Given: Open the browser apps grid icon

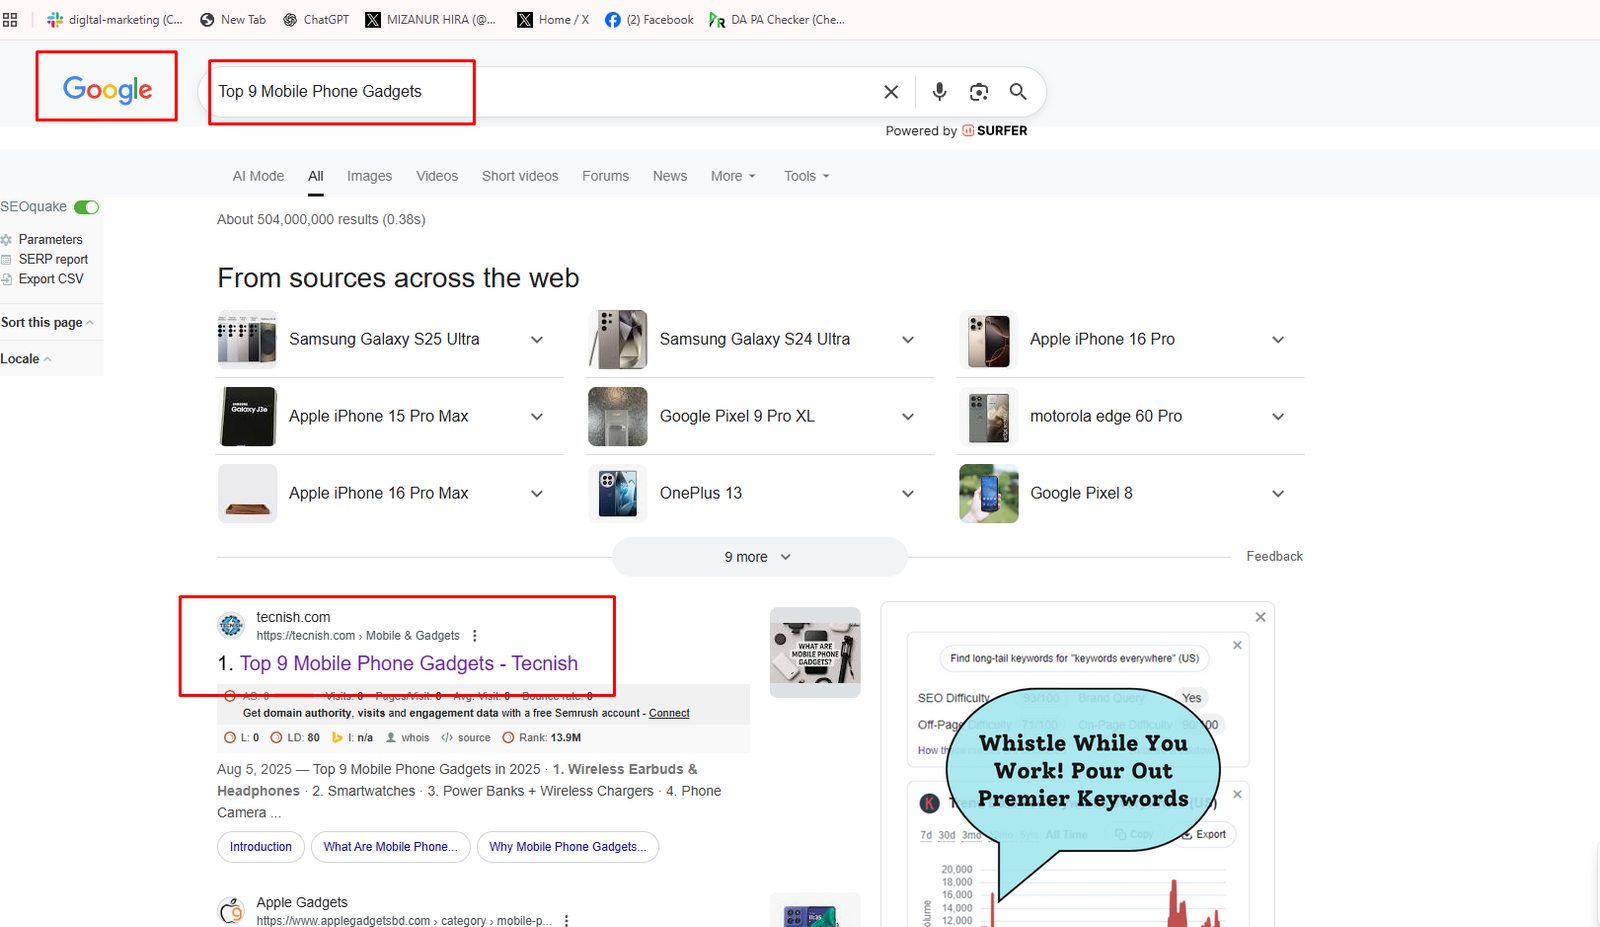Looking at the screenshot, I should [10, 20].
